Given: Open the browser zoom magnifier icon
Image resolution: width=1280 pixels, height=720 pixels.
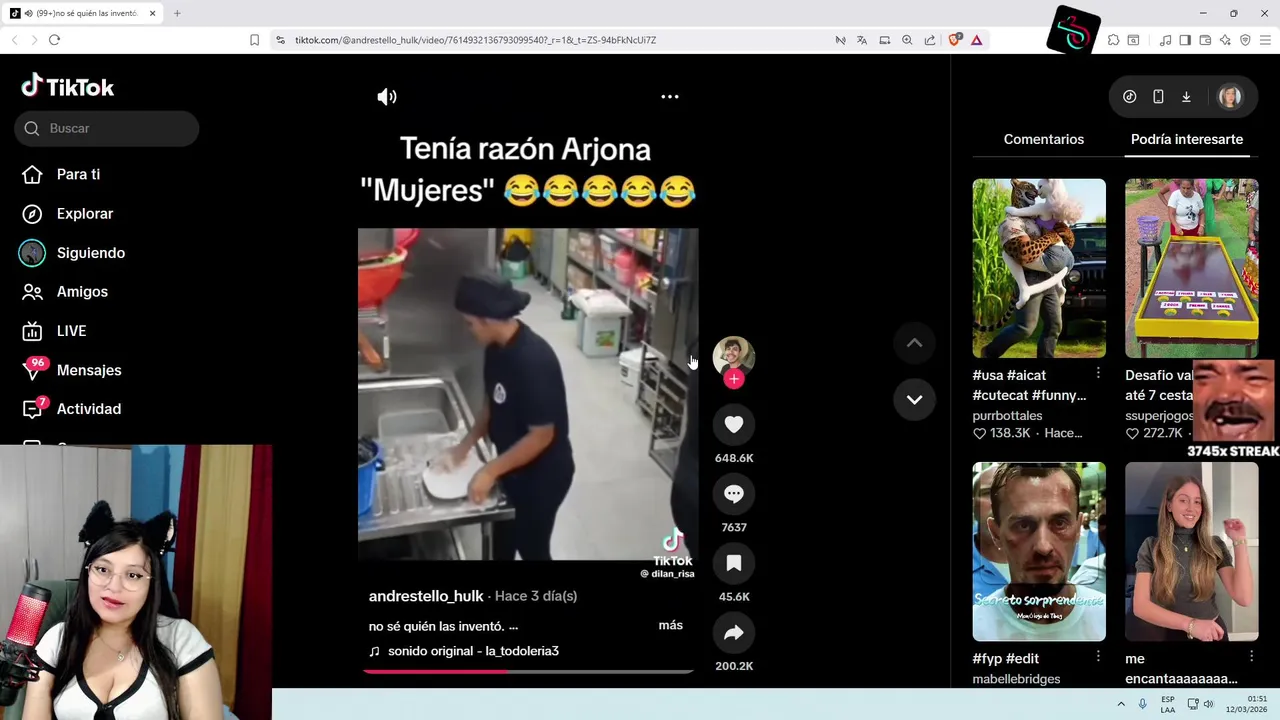Looking at the screenshot, I should pos(907,40).
